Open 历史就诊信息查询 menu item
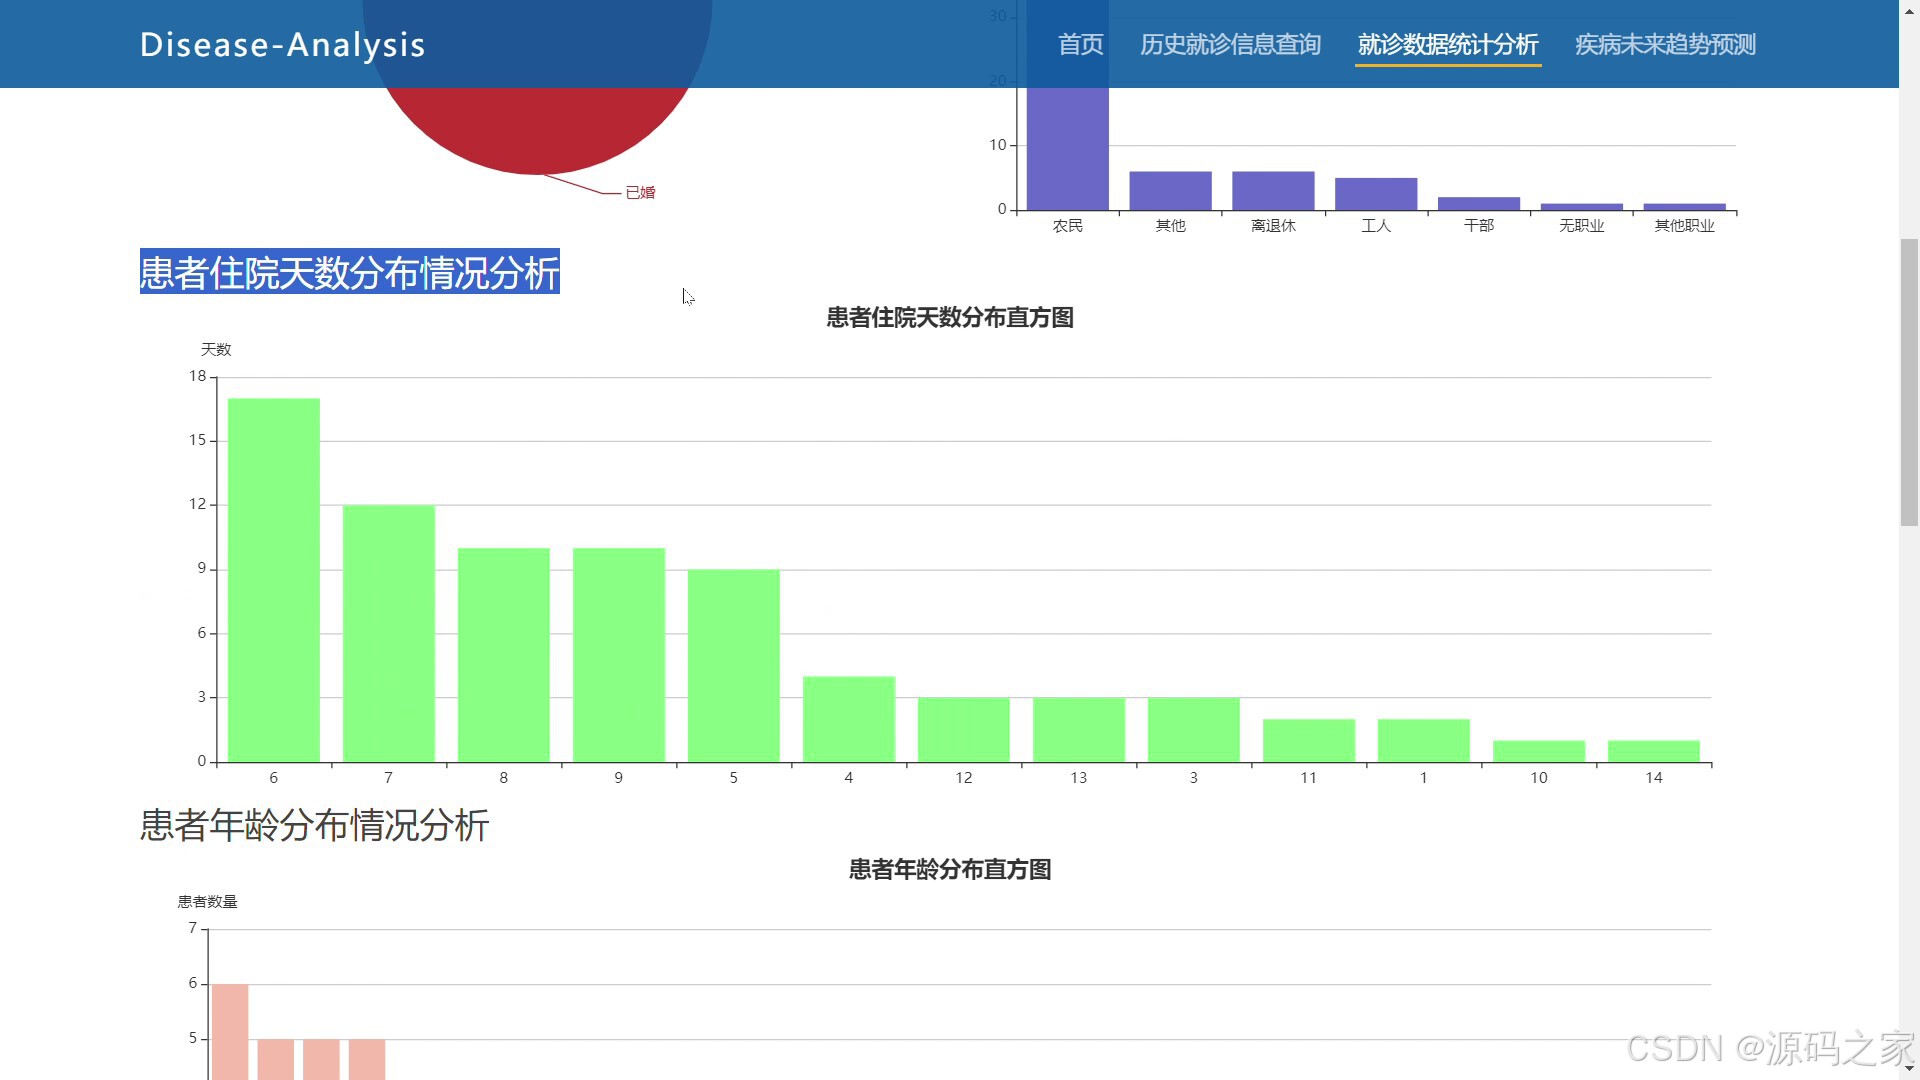The height and width of the screenshot is (1080, 1920). point(1230,44)
